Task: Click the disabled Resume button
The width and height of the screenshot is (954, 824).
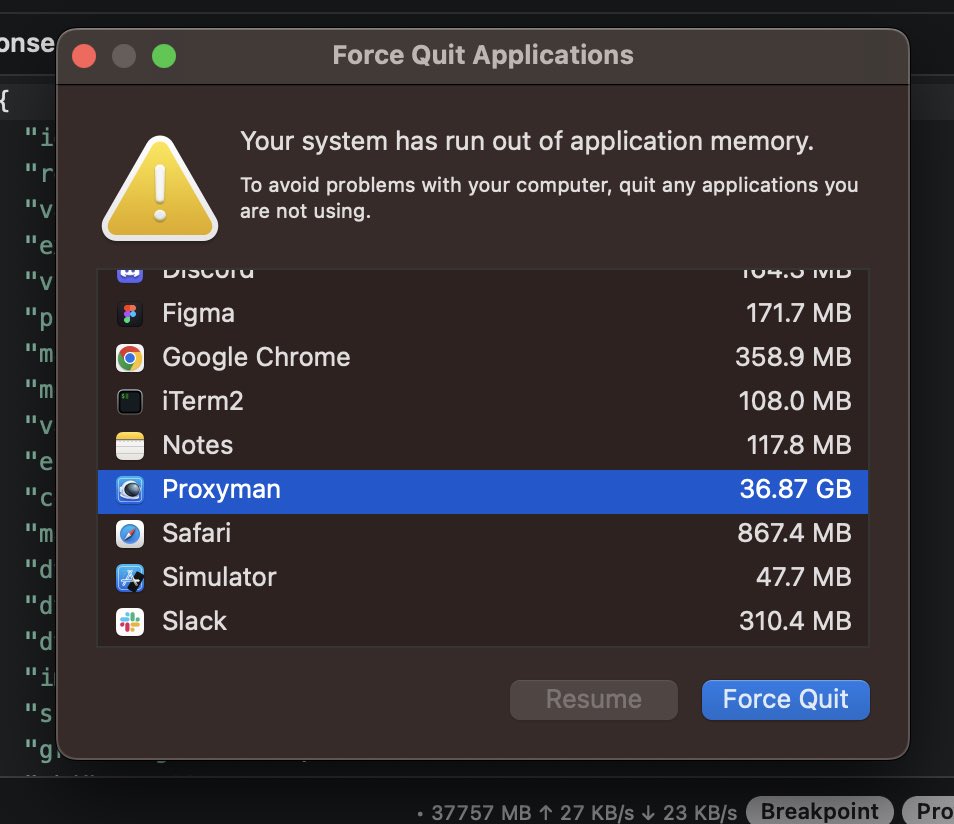Action: [594, 700]
